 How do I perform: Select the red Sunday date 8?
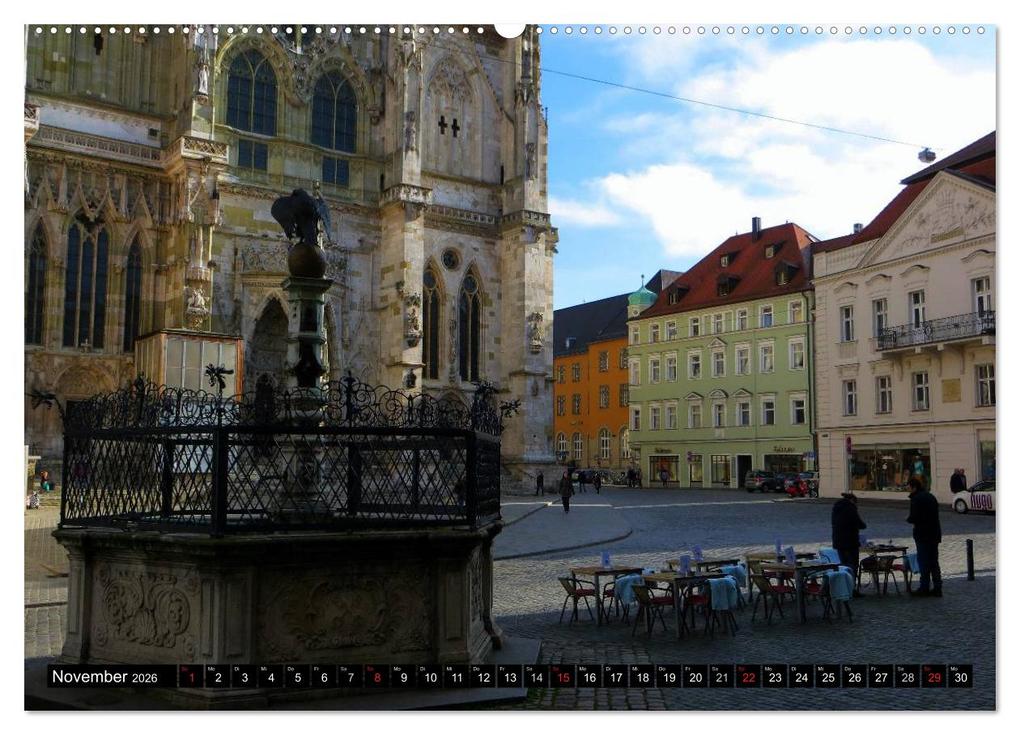click(377, 676)
